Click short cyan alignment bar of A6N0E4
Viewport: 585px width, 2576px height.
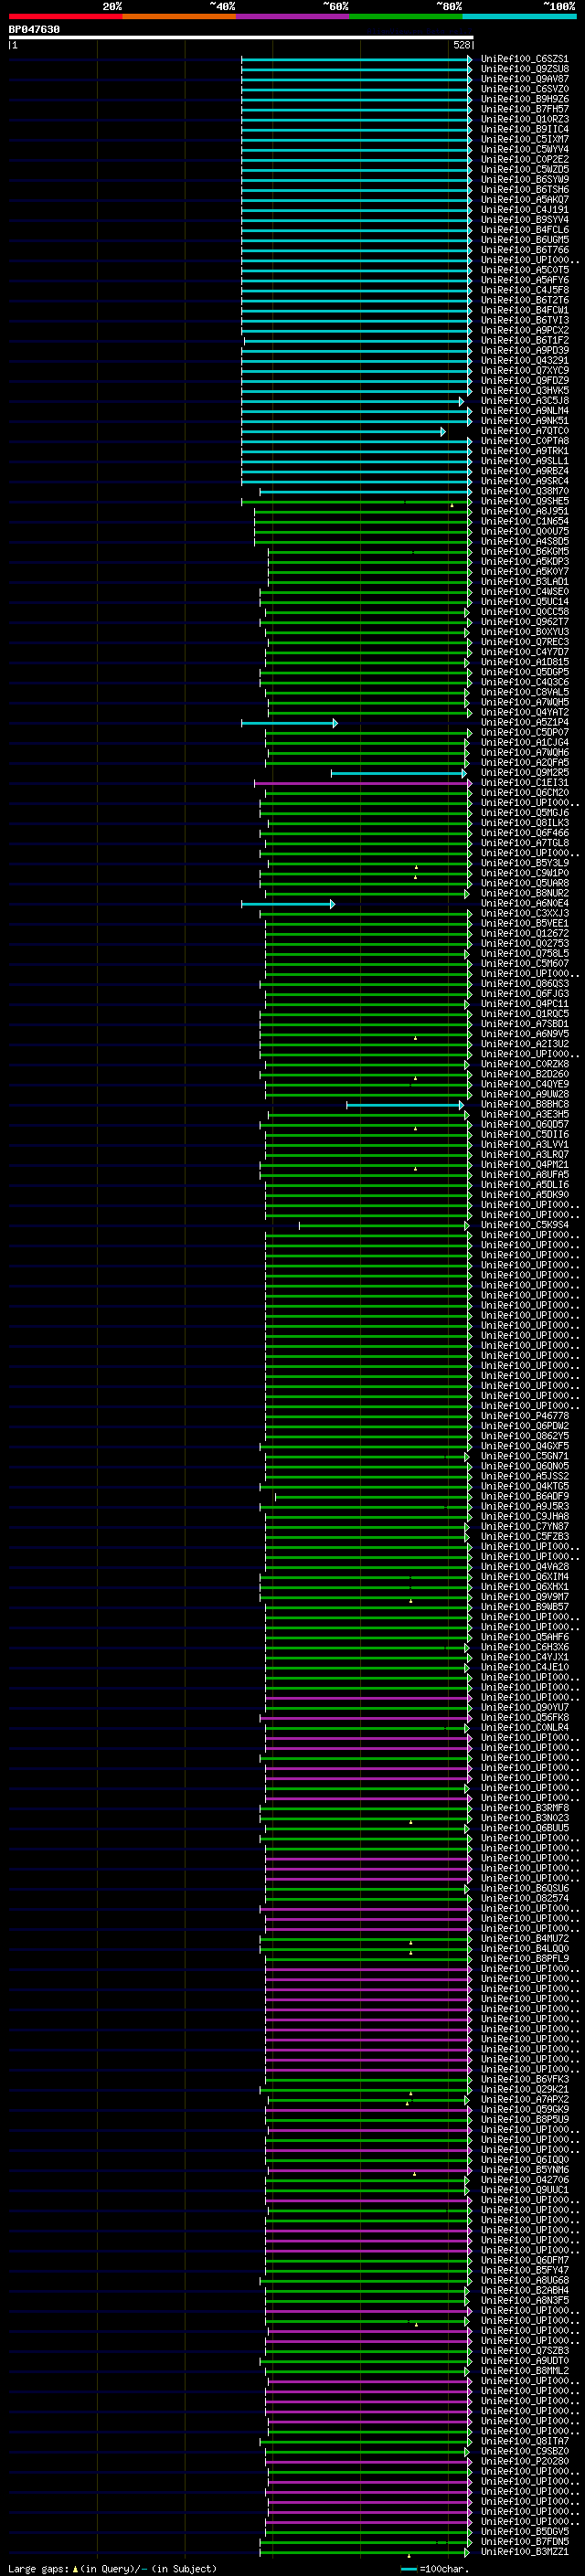point(288,904)
